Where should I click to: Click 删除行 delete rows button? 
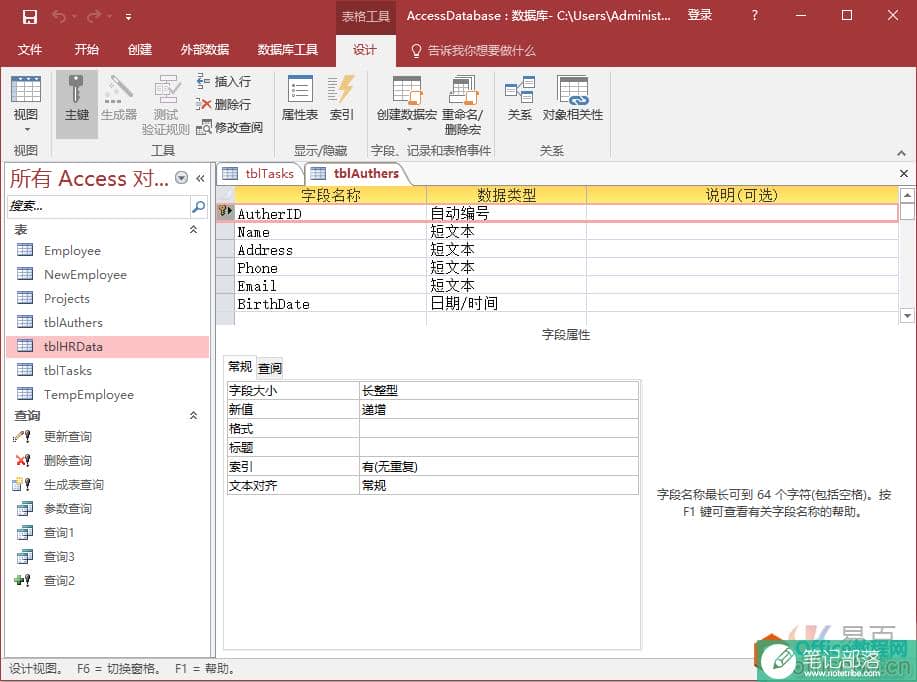[224, 104]
